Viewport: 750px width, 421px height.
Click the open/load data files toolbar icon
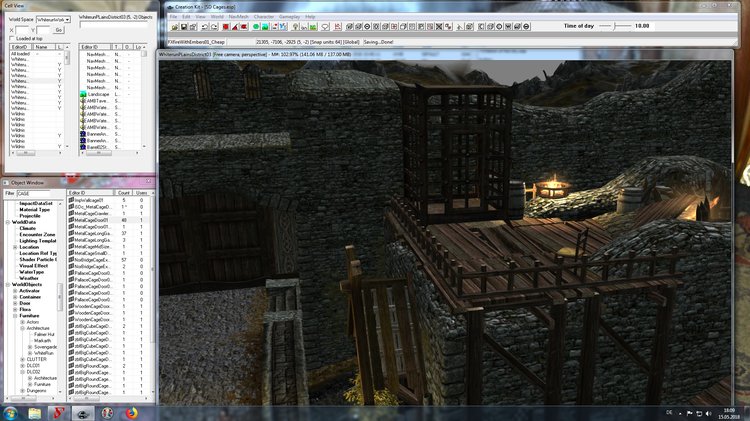pos(175,27)
